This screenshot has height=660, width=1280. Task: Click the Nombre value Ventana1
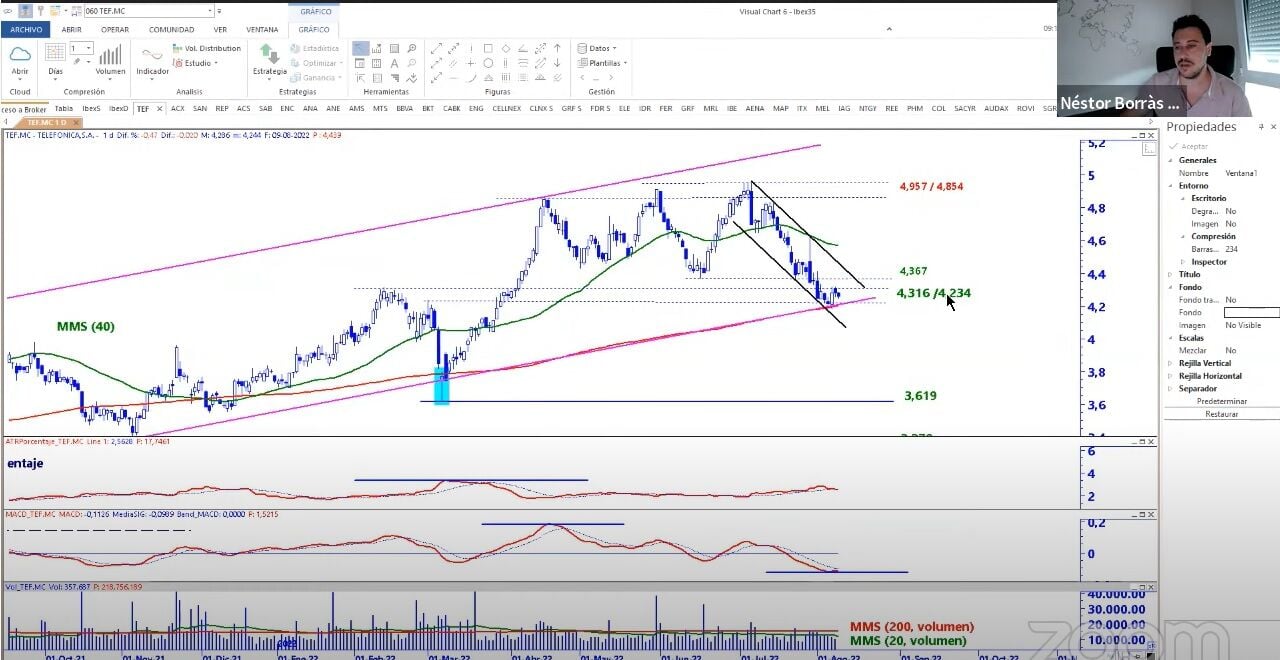point(1243,173)
